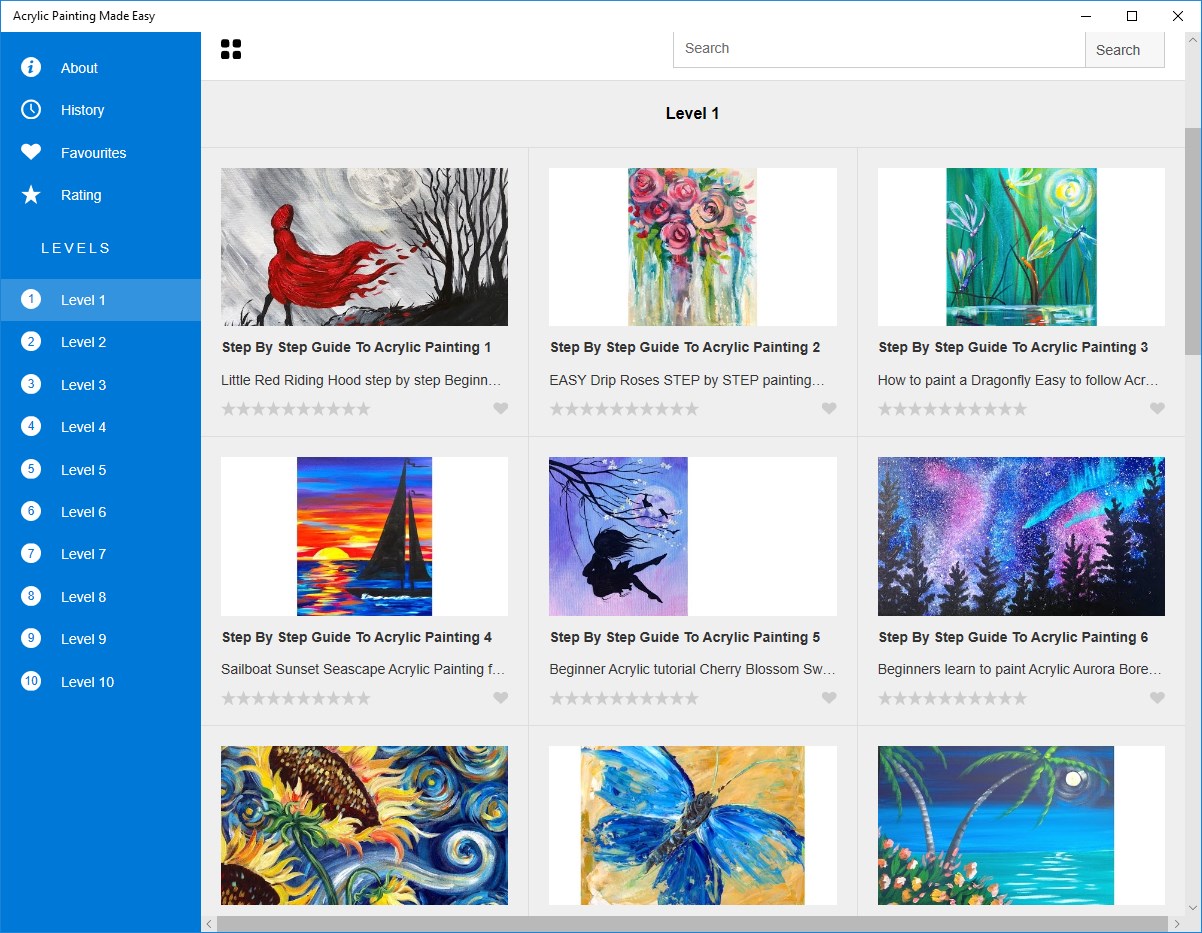
Task: Open Dragonfly painting thumbnail
Action: click(1021, 247)
